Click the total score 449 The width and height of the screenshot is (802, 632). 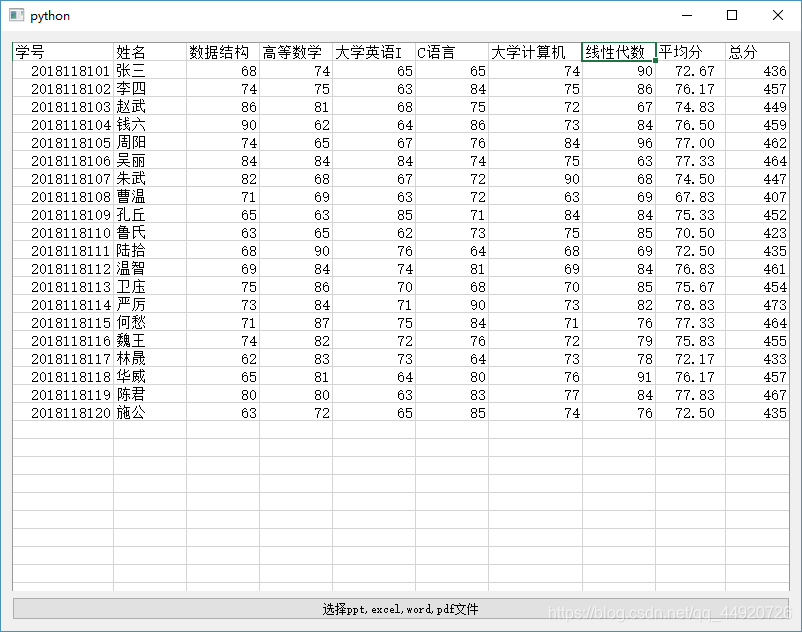pyautogui.click(x=758, y=106)
